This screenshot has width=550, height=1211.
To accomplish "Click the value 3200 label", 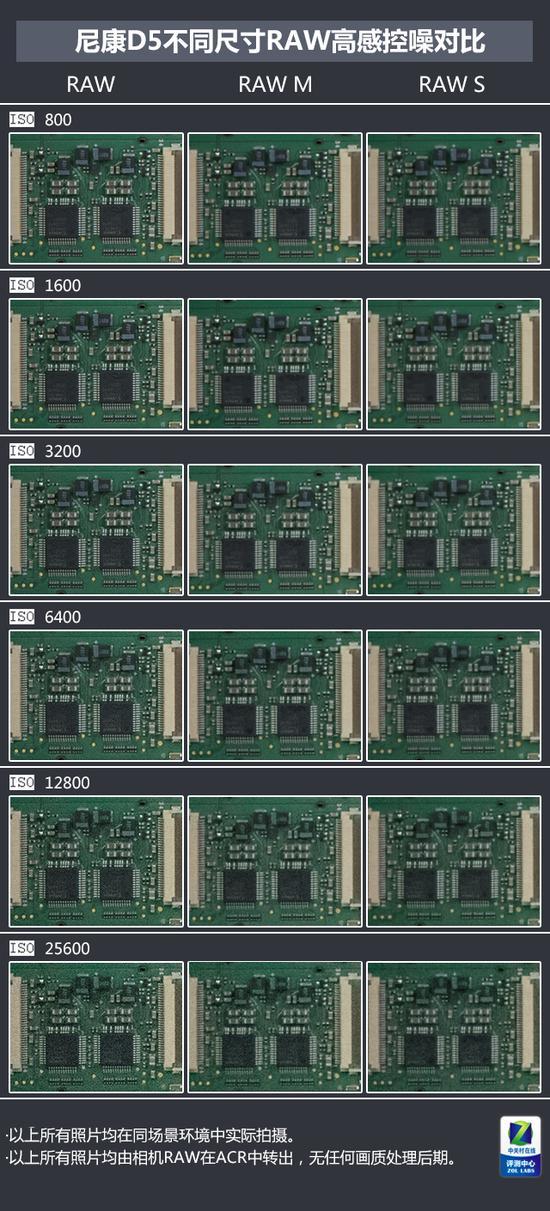I will [63, 451].
